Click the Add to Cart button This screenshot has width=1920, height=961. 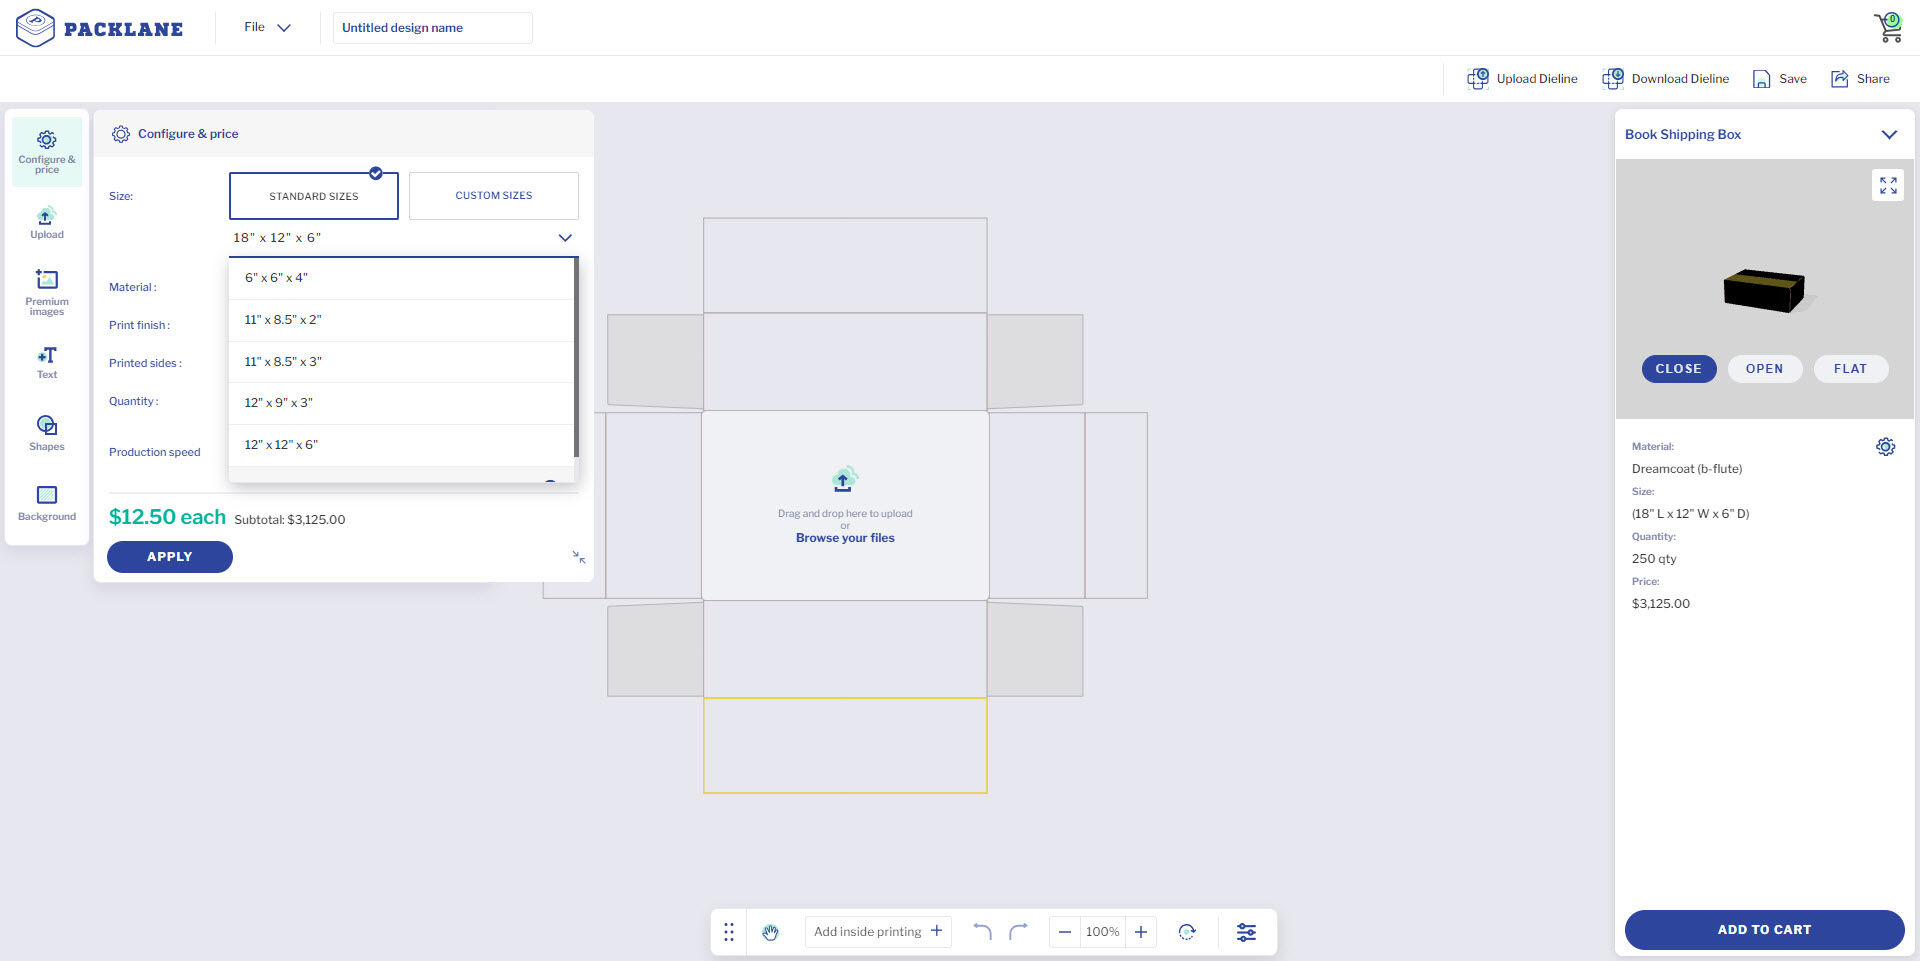tap(1763, 930)
